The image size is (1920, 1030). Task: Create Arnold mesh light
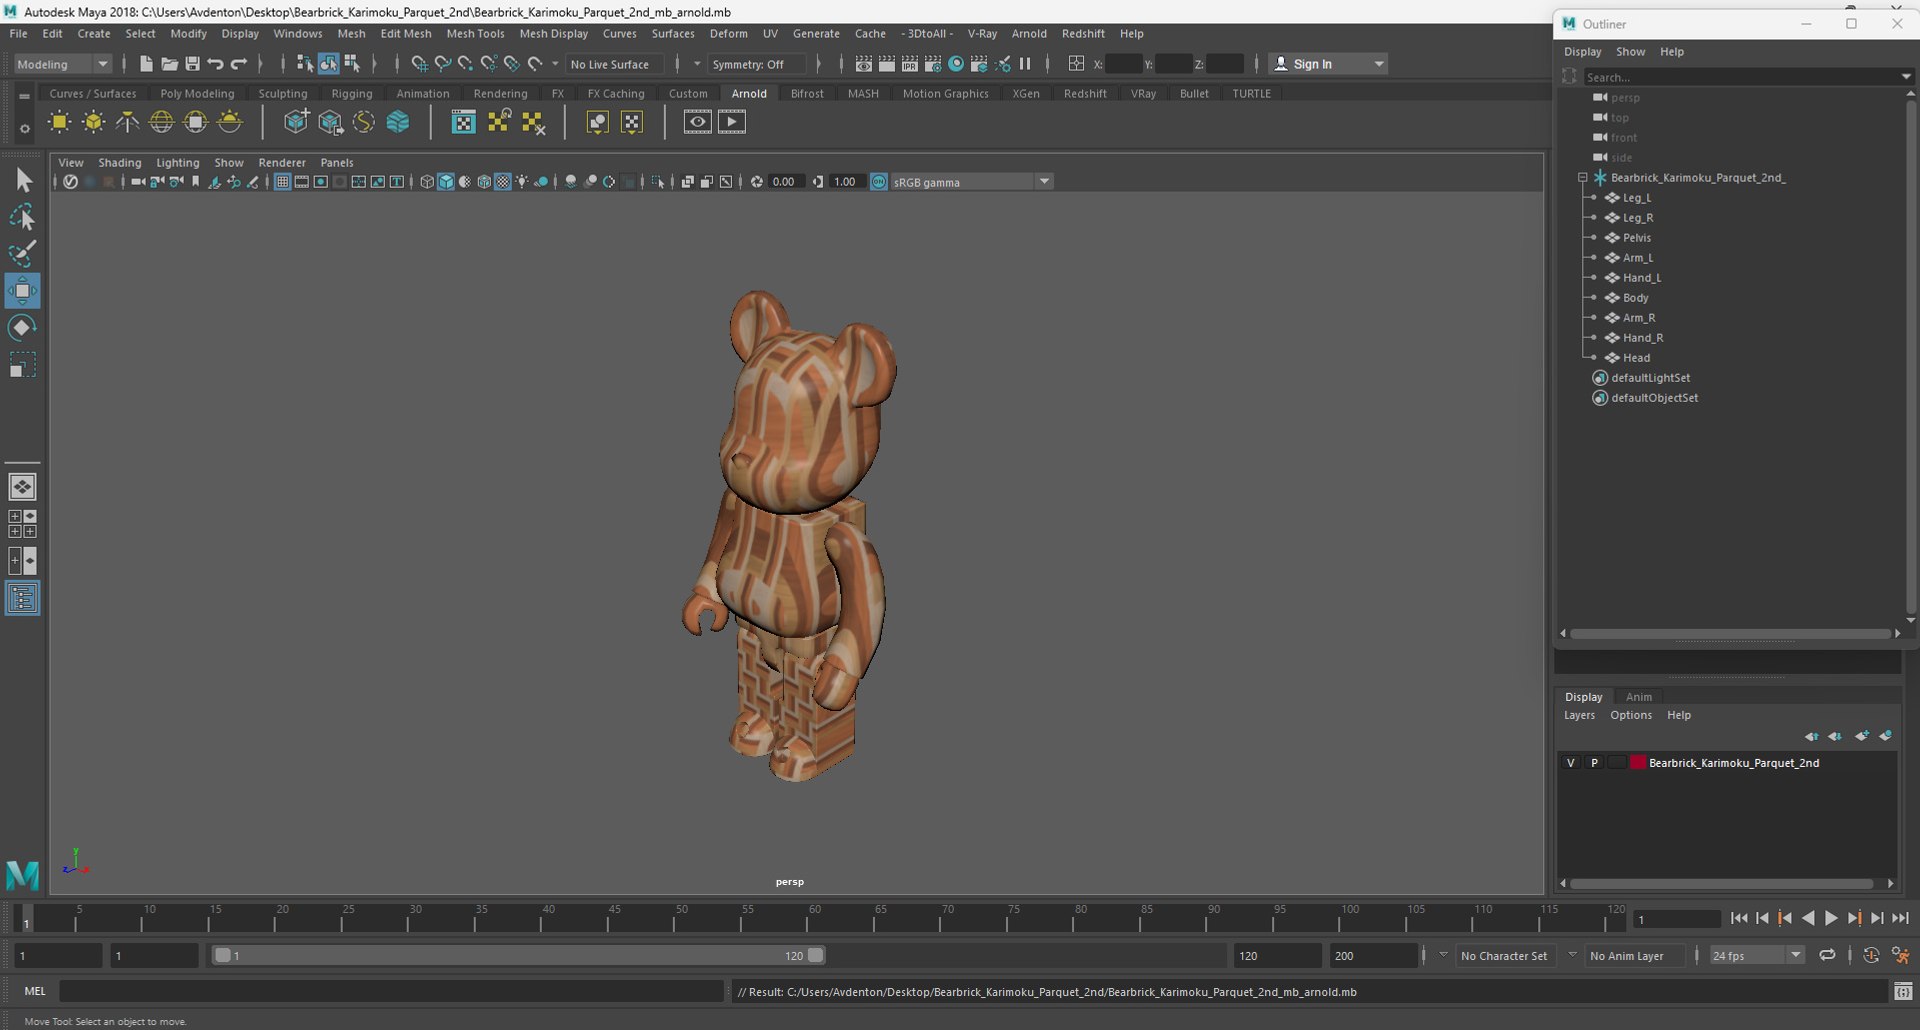tap(94, 122)
